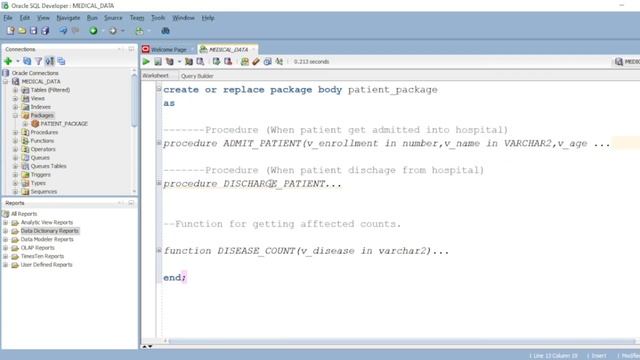Click the grey Forward navigation icon
This screenshot has width=640, height=360.
click(113, 31)
